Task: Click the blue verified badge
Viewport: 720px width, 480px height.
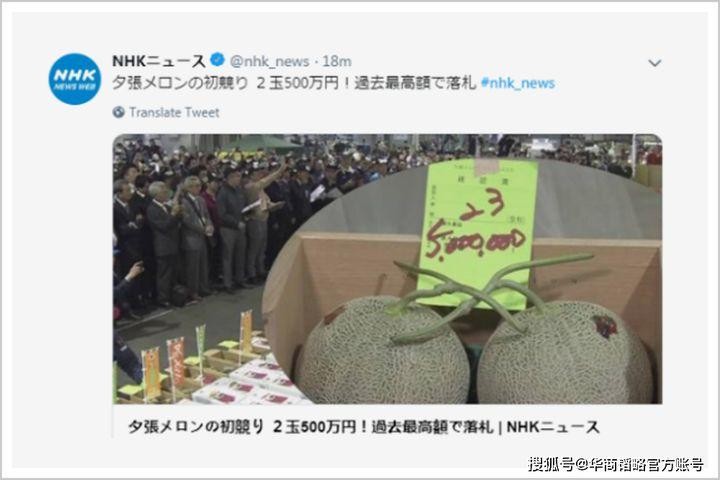Action: [217, 60]
